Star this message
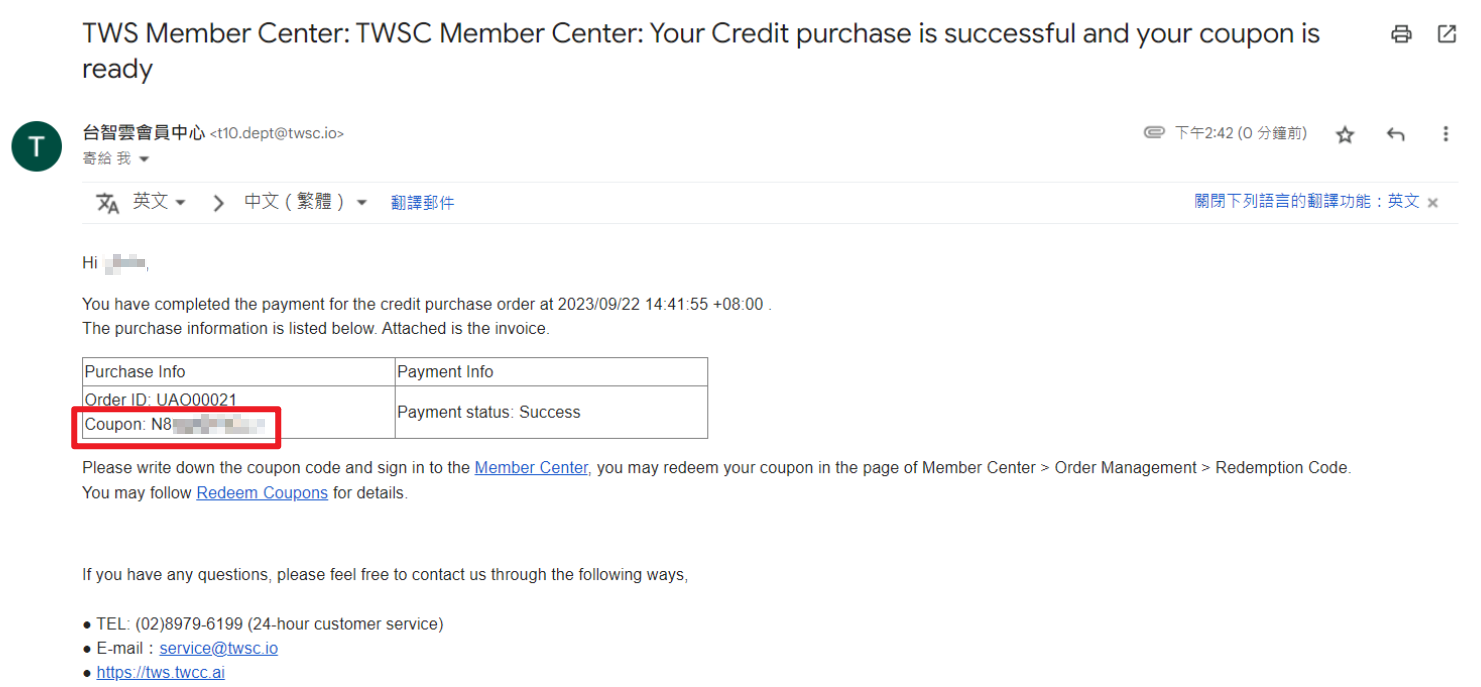The image size is (1481, 687). 1345,134
